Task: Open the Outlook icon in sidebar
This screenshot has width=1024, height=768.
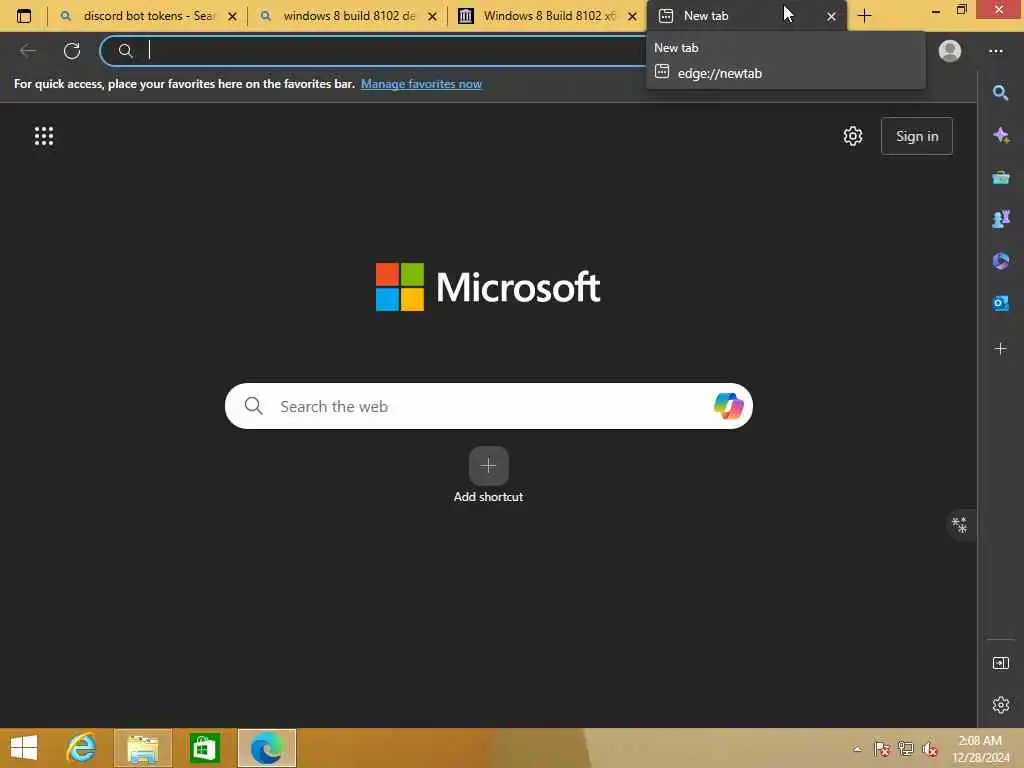Action: [1000, 303]
